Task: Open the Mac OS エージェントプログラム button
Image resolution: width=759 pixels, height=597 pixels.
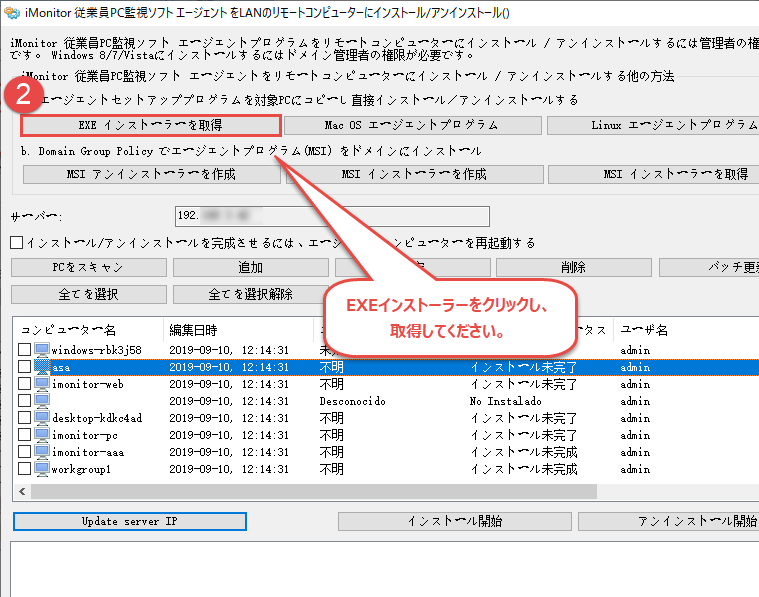Action: [412, 125]
